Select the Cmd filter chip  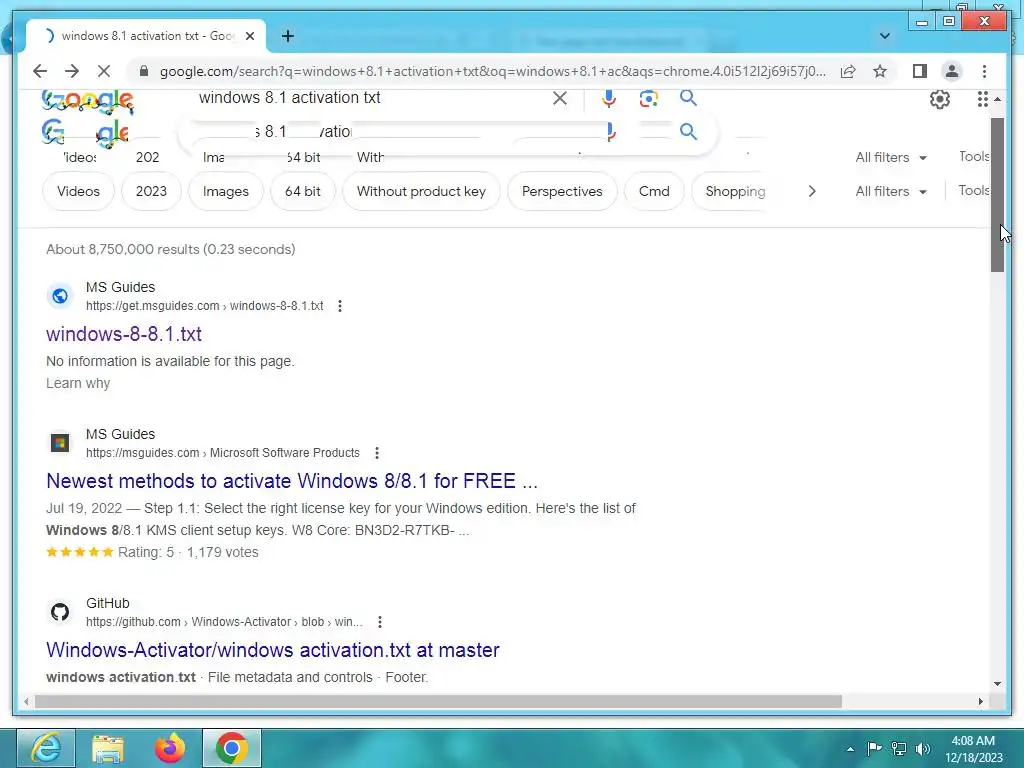(x=654, y=191)
